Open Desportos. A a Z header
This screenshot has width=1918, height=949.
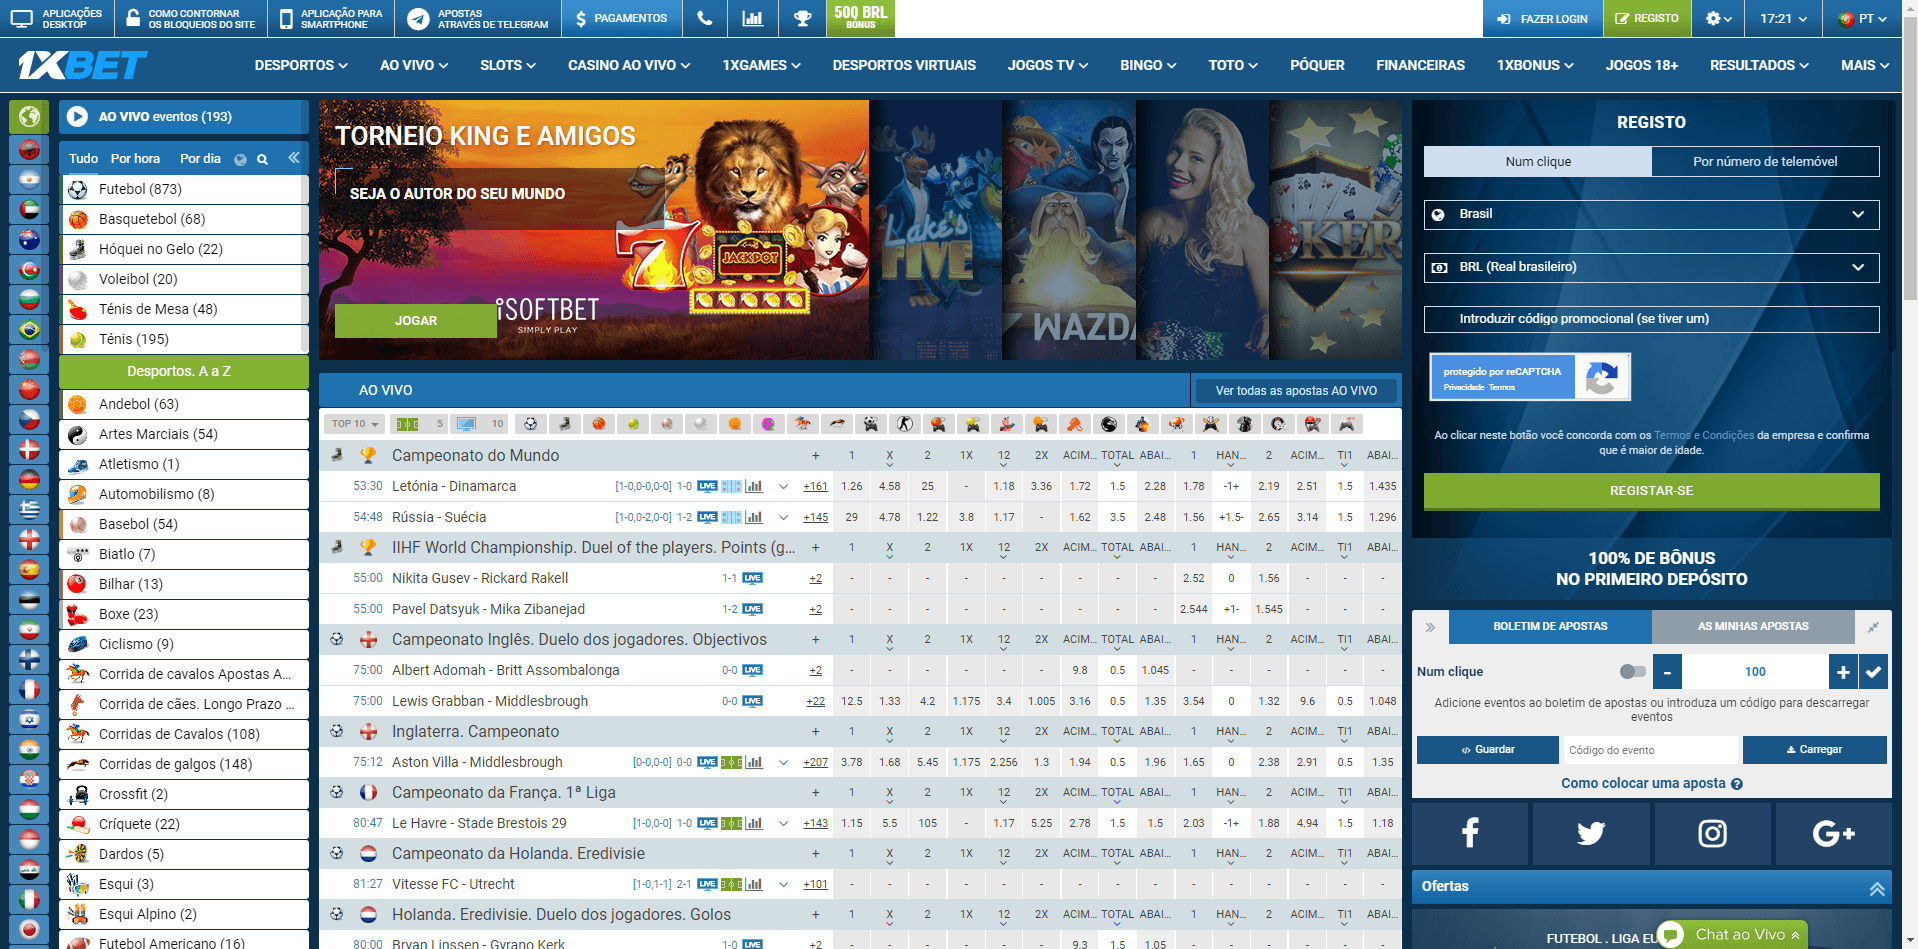click(x=184, y=371)
